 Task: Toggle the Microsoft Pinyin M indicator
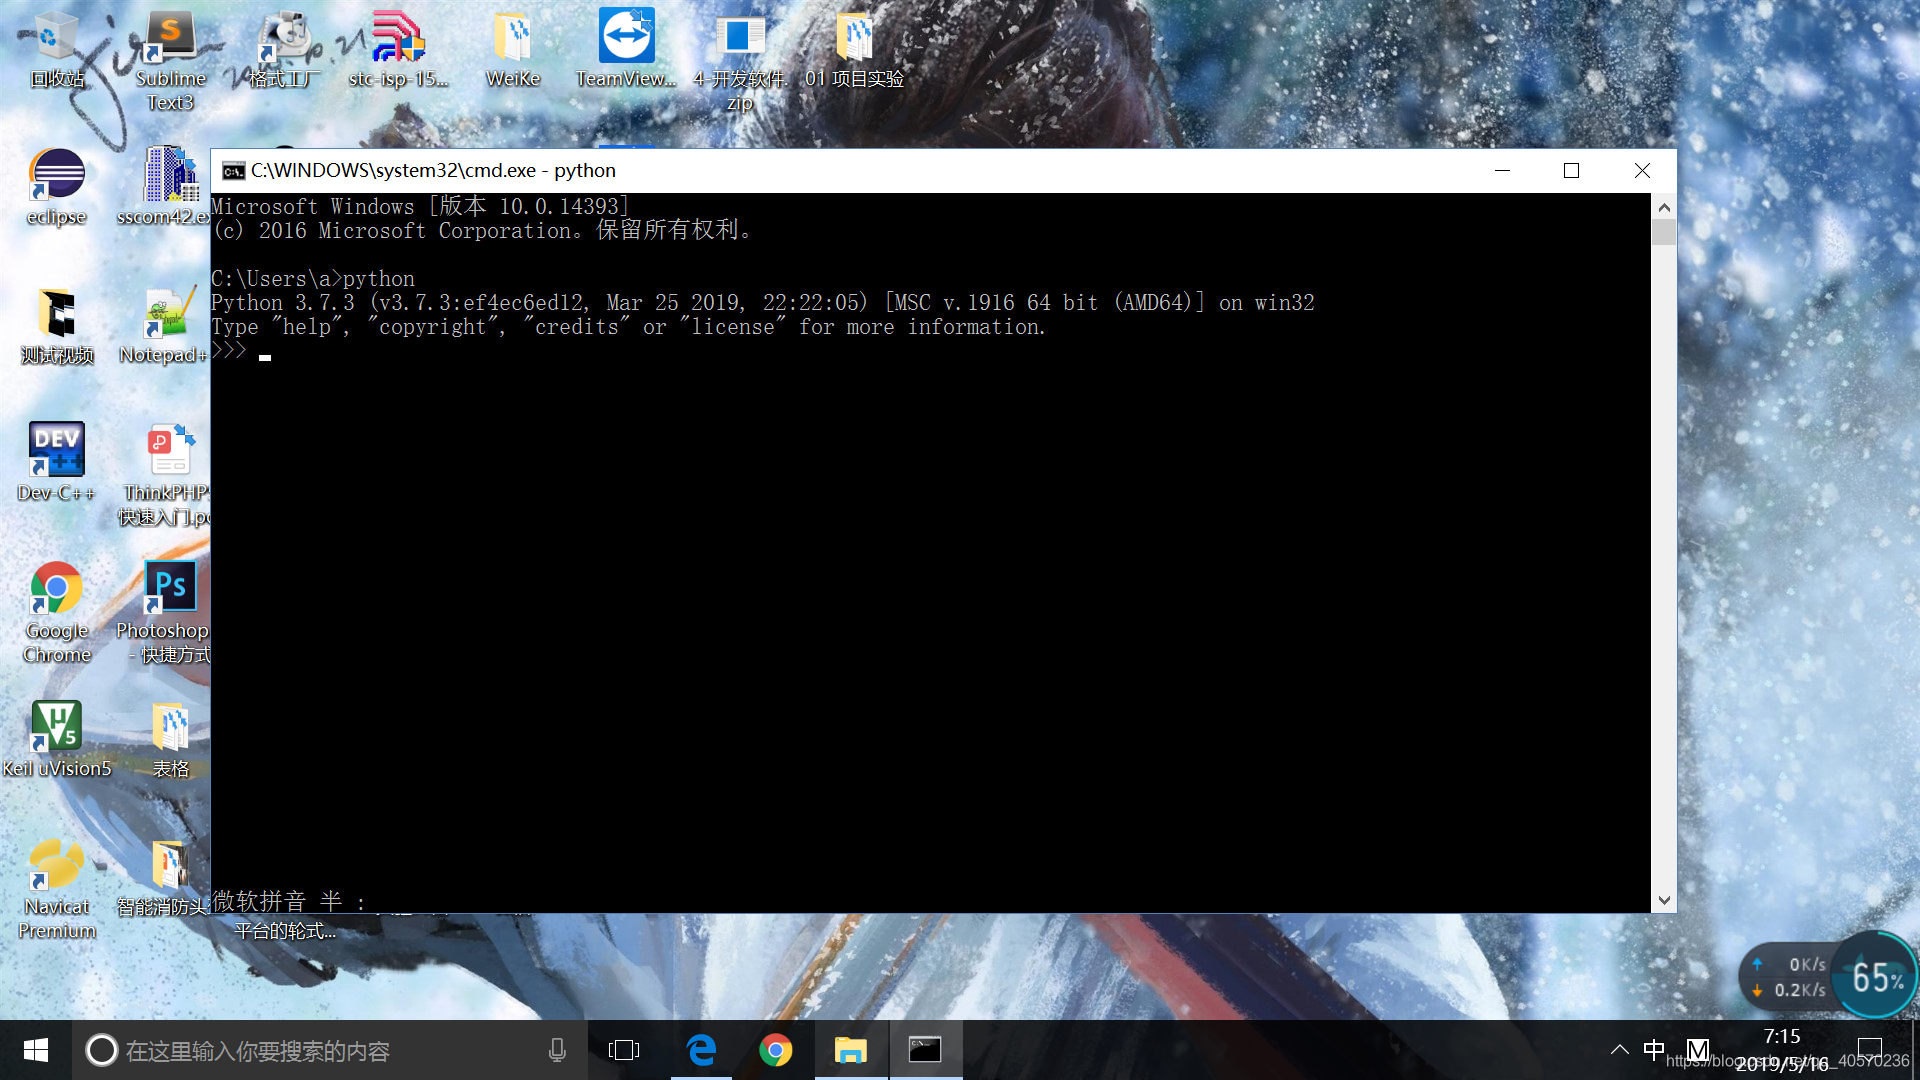point(1697,1050)
